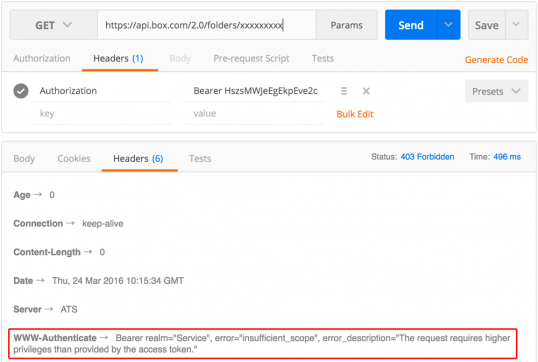Click the Save button
This screenshot has width=538, height=362.
tap(487, 25)
